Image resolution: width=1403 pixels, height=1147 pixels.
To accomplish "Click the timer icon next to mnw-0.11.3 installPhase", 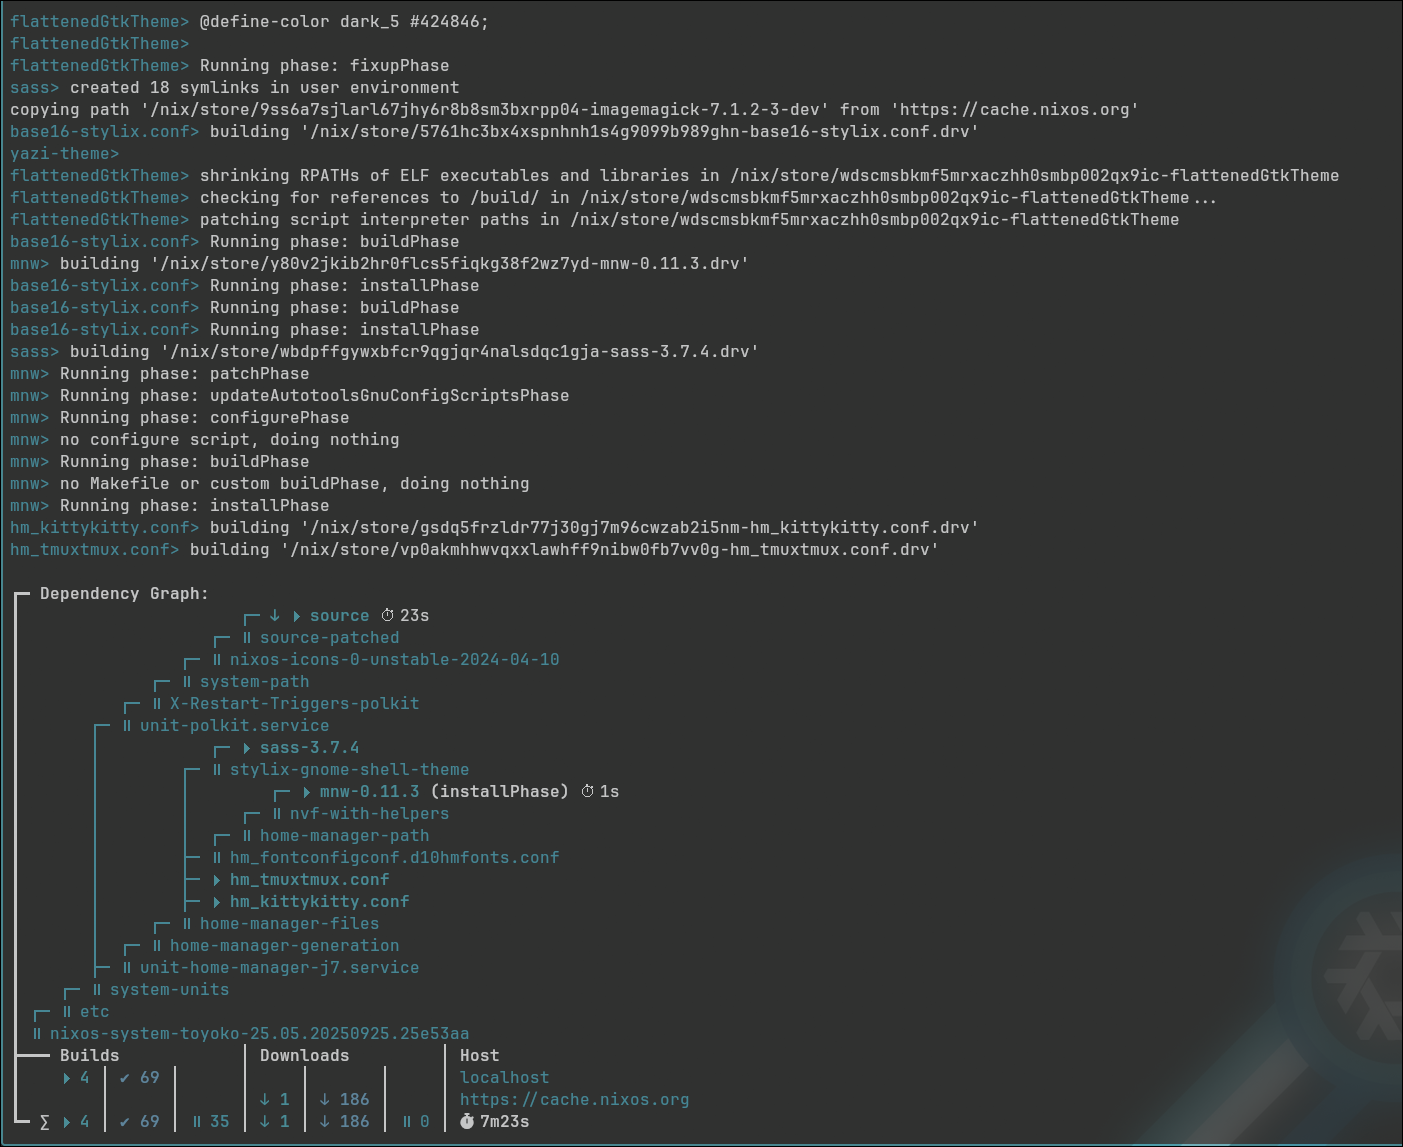I will pos(588,791).
